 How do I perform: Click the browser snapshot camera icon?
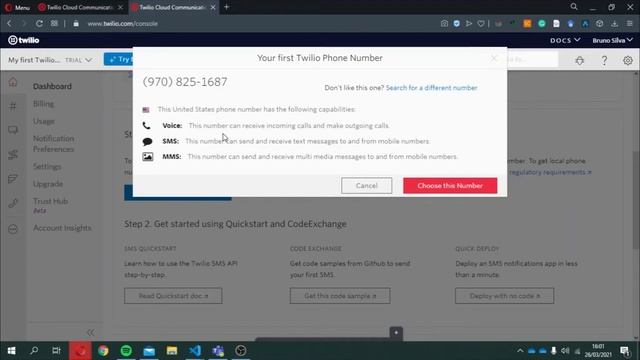[x=444, y=24]
